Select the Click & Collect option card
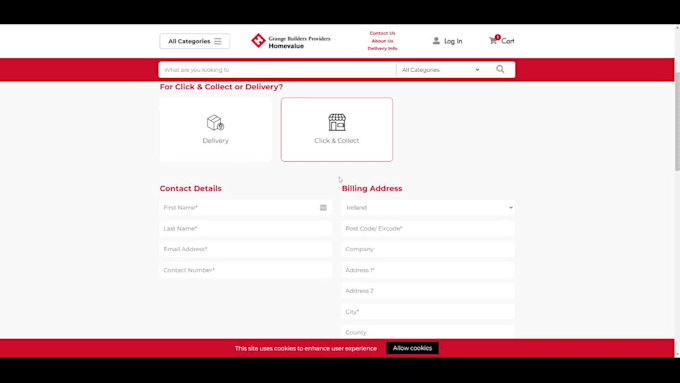Viewport: 680px width, 383px height. click(x=337, y=130)
